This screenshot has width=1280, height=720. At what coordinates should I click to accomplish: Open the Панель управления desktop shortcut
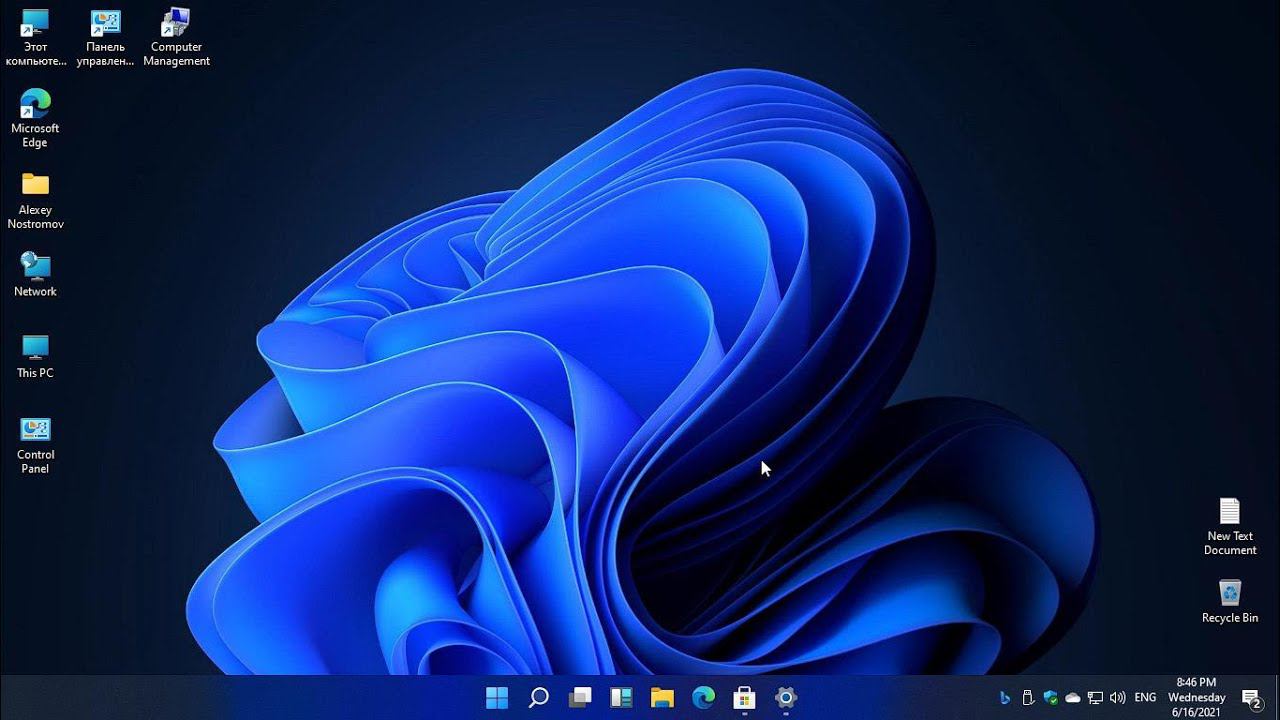pyautogui.click(x=105, y=38)
